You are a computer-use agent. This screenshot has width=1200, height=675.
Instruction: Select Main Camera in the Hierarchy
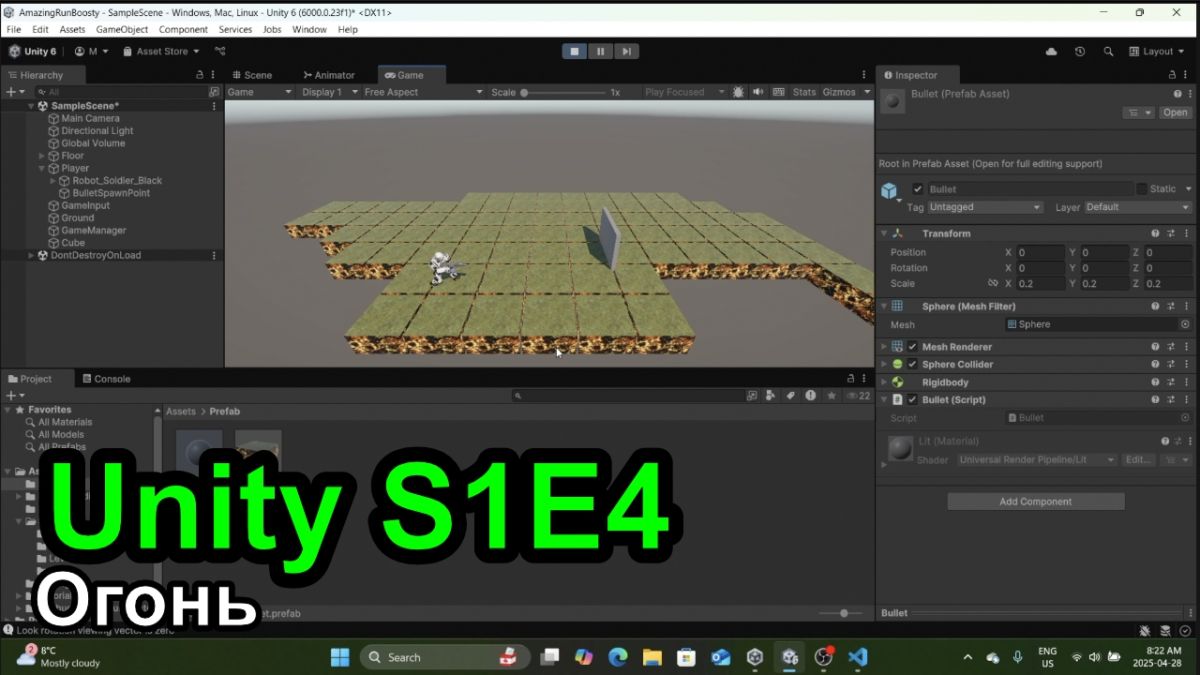[x=90, y=118]
